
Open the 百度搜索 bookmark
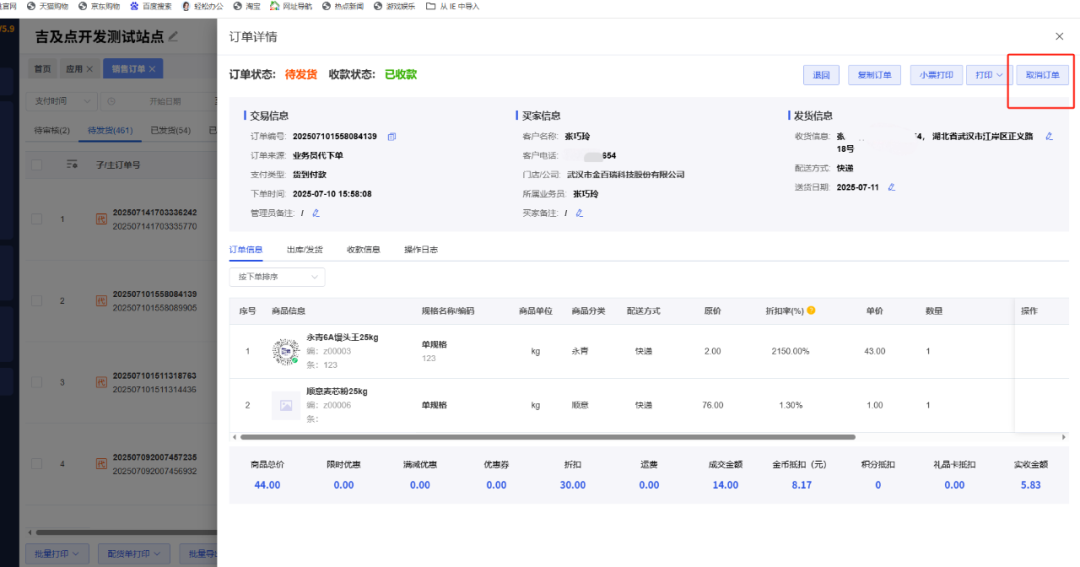coord(151,6)
